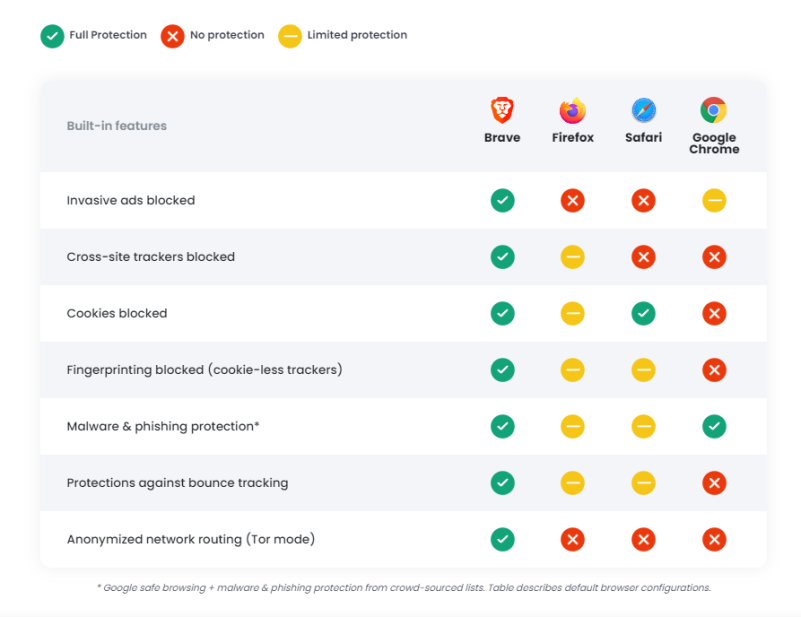Click the 'No protection' legend text

click(227, 35)
